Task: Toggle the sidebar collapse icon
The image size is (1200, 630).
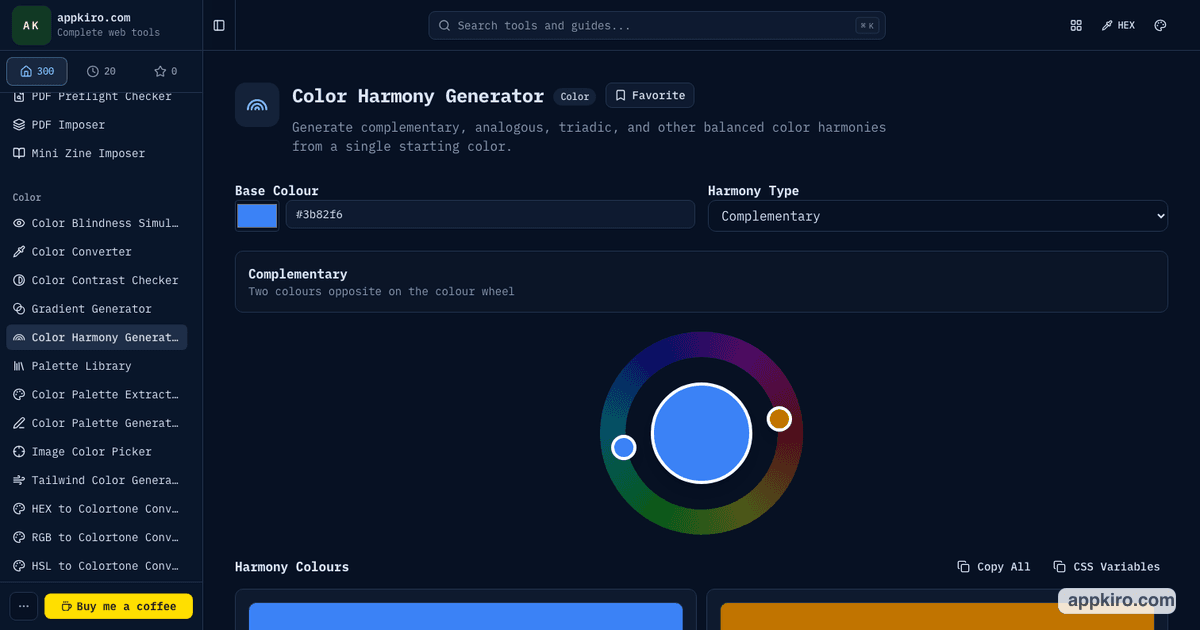Action: pos(219,25)
